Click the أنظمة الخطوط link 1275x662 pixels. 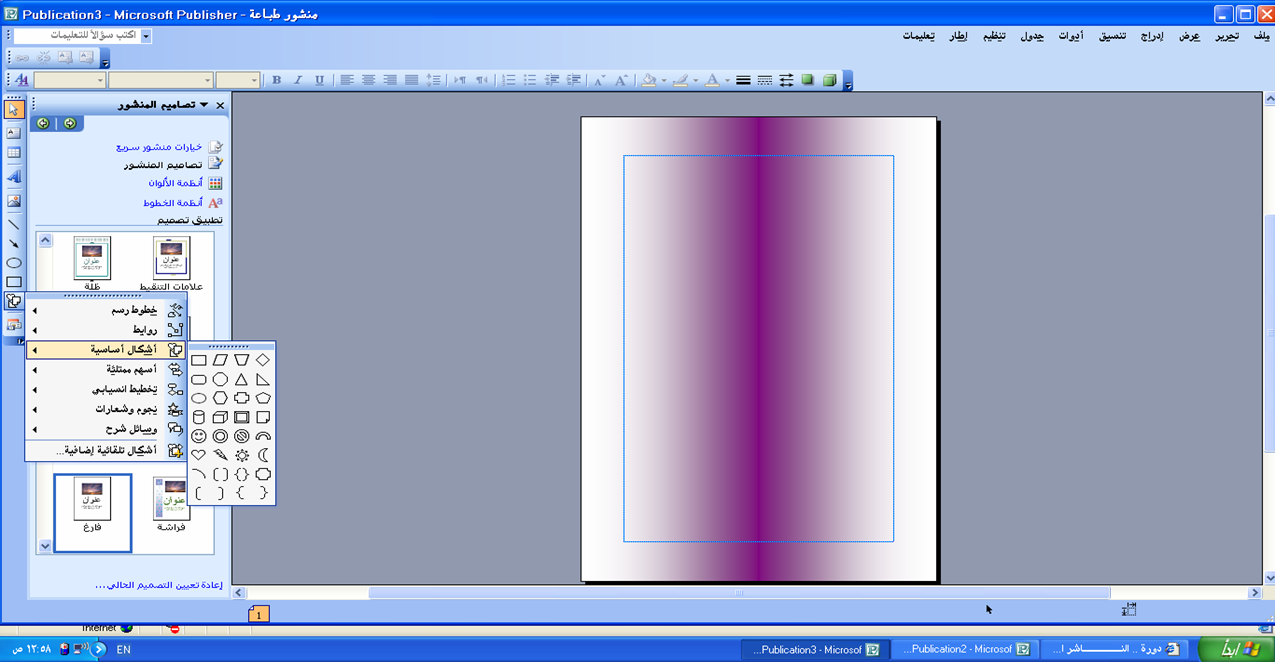(174, 203)
